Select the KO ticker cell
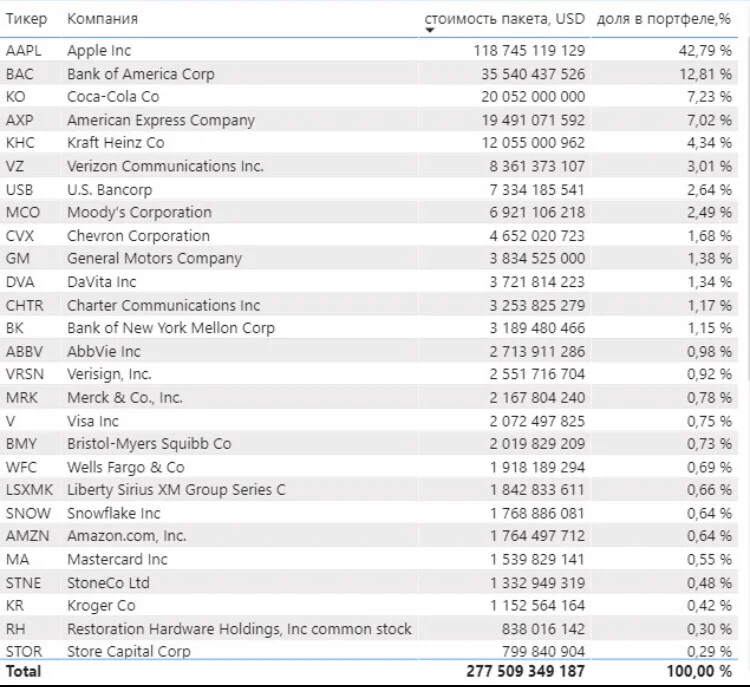 15,97
